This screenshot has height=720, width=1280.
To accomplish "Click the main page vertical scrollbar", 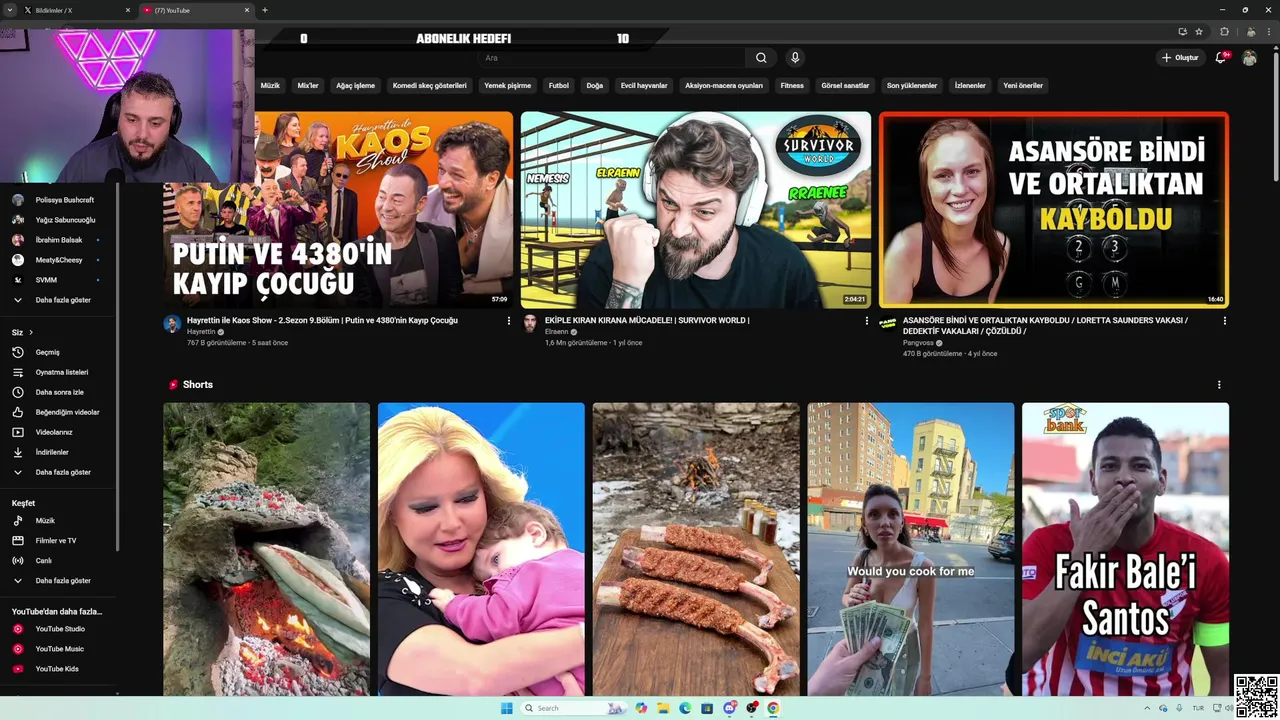I will [x=1274, y=115].
